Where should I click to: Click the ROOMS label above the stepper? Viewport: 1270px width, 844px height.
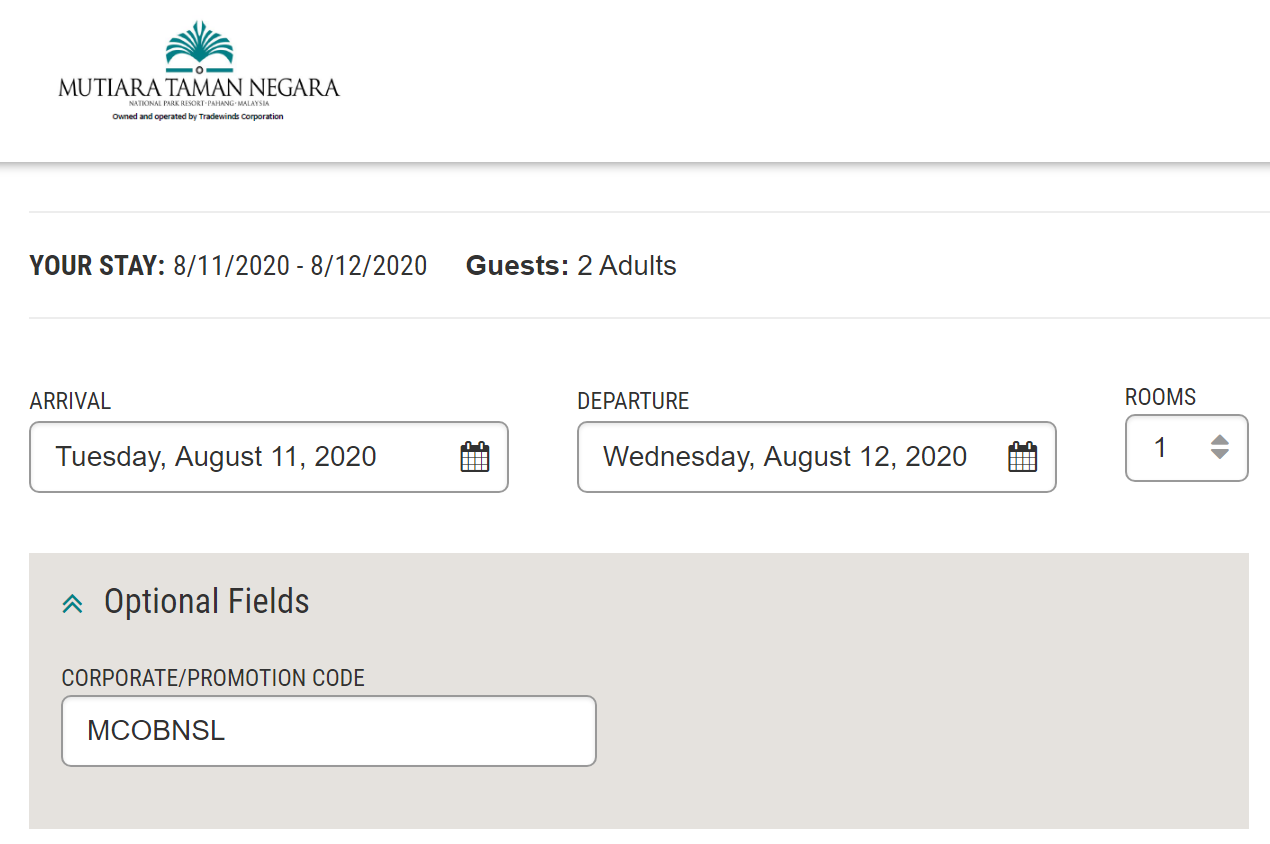click(1160, 397)
